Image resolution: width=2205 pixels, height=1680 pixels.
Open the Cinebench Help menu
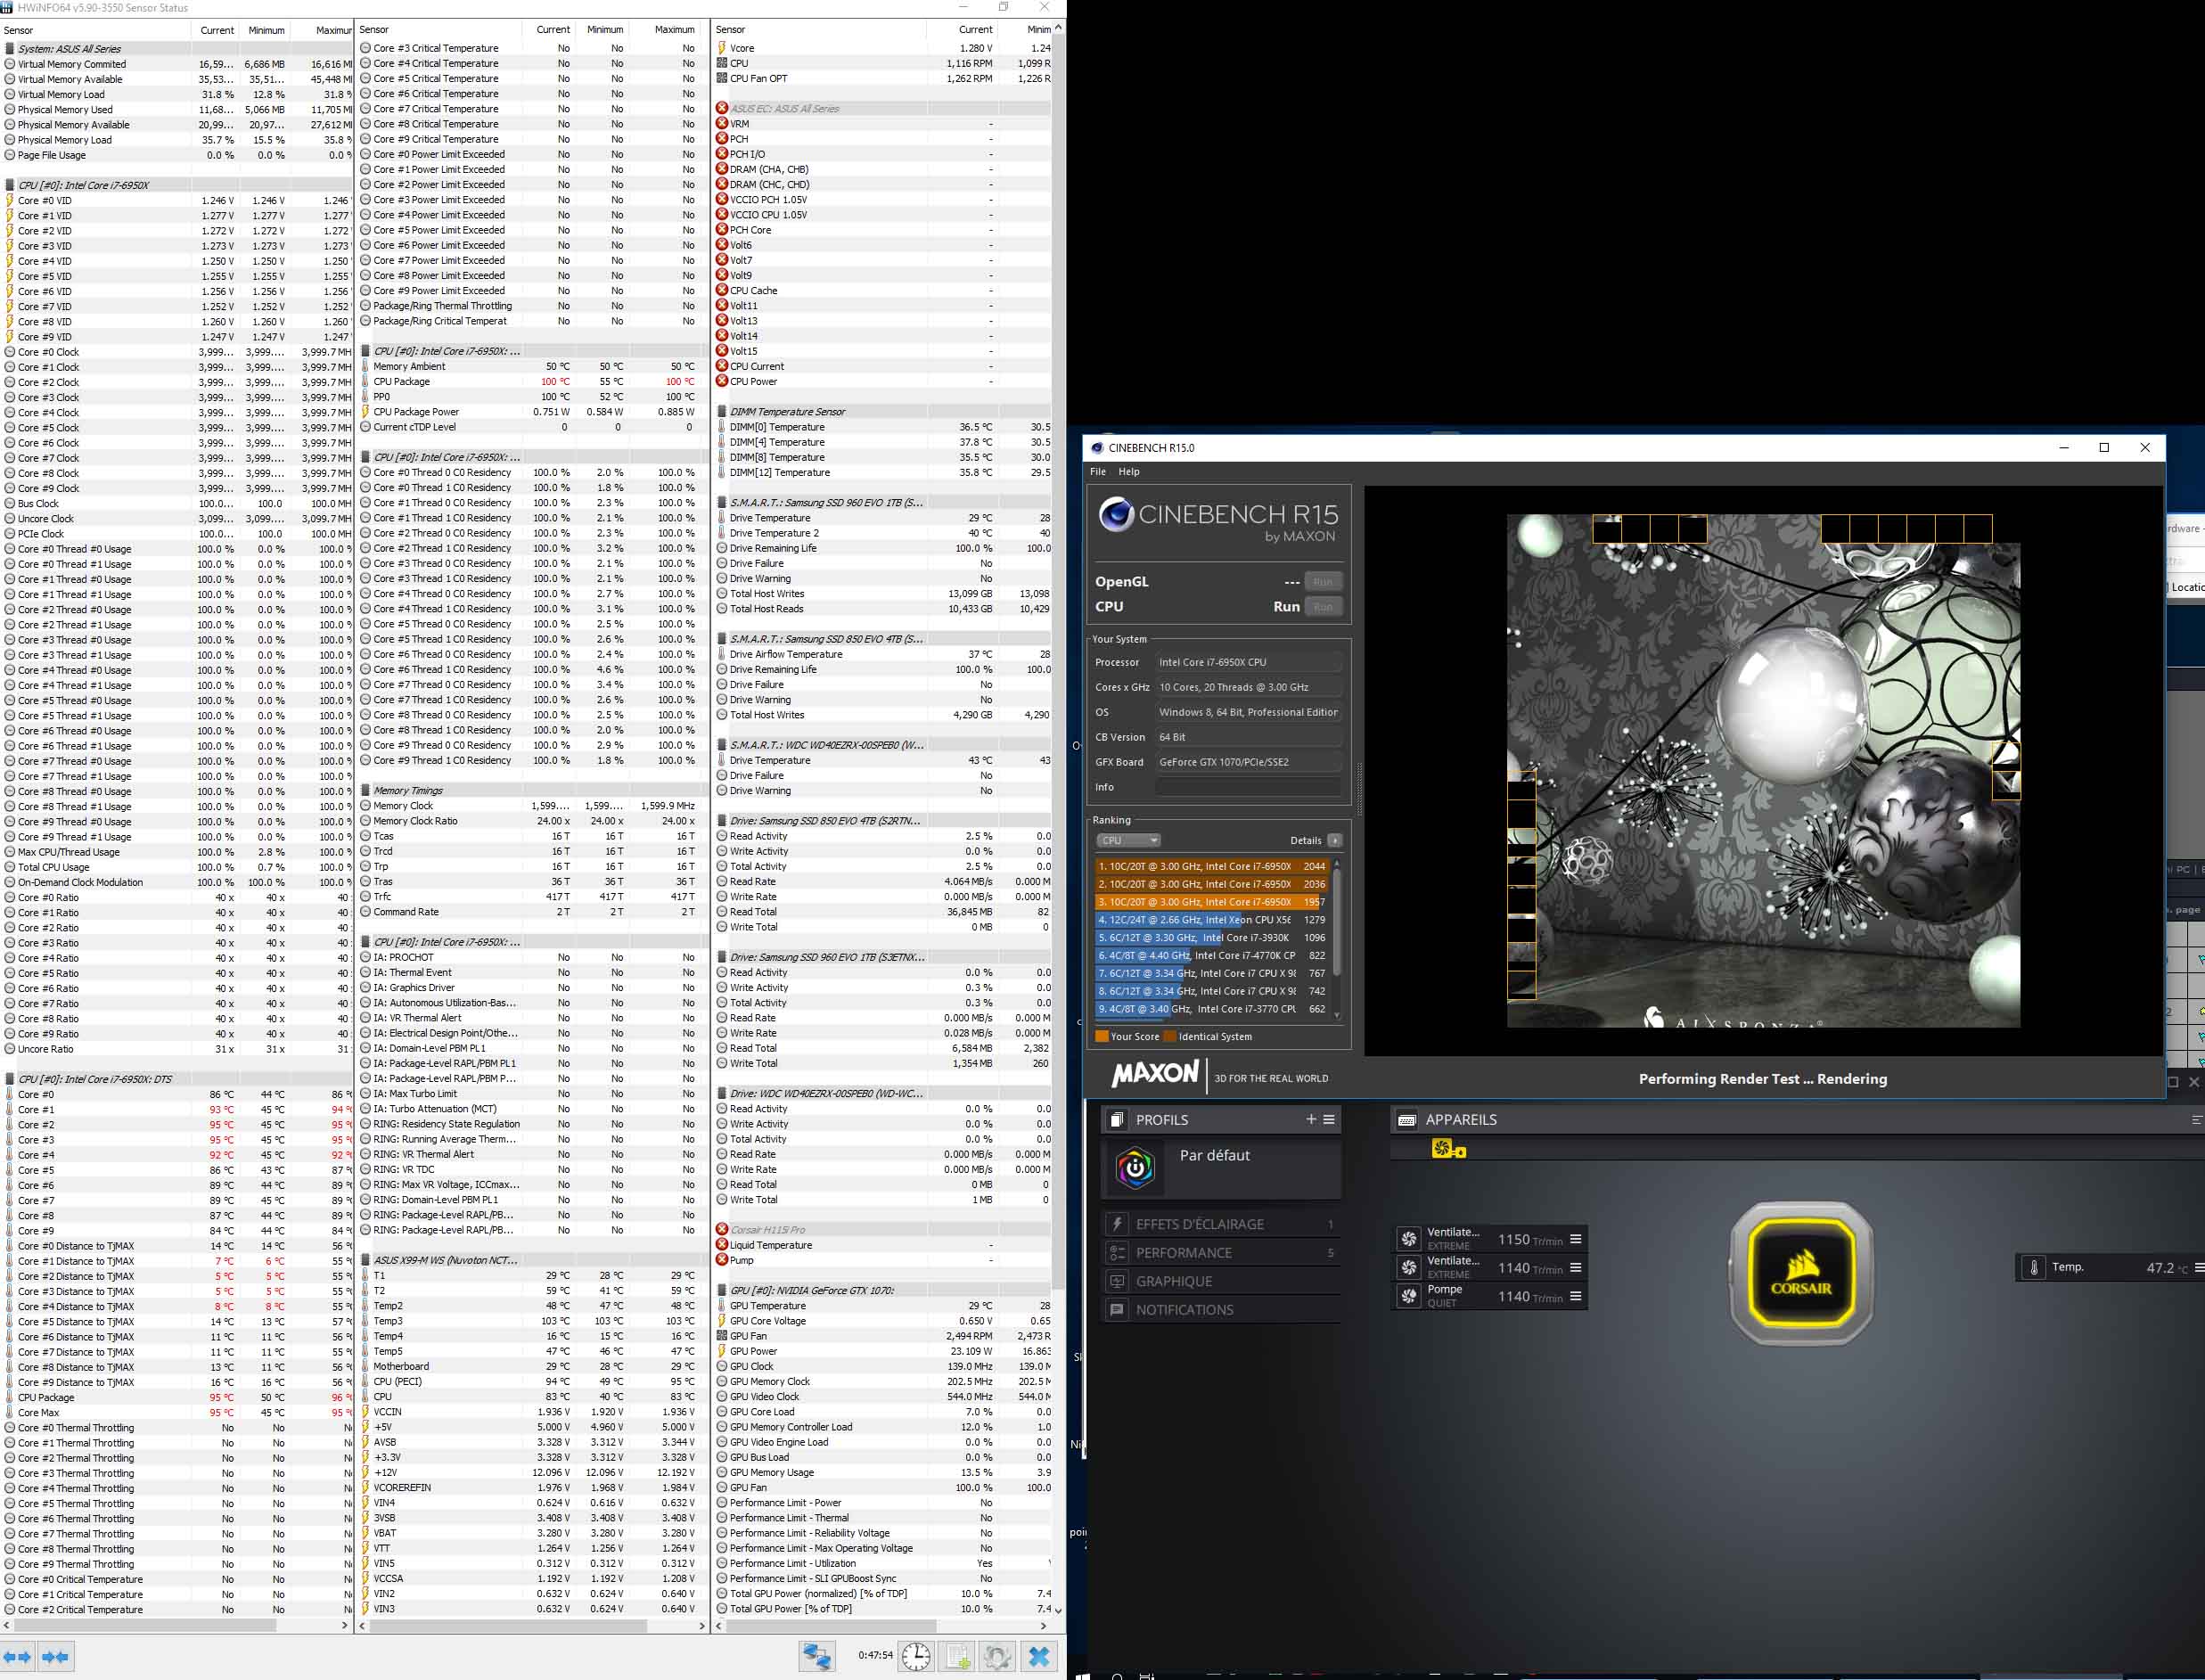click(x=1128, y=471)
